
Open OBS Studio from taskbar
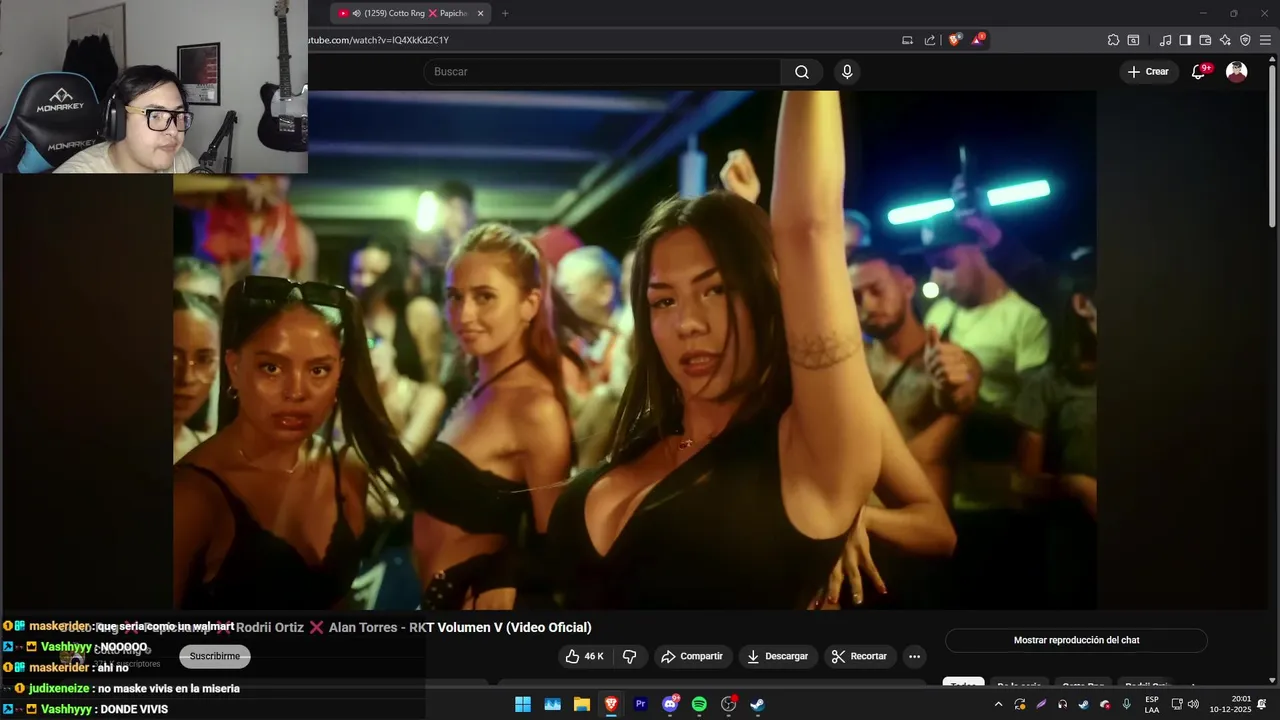pyautogui.click(x=729, y=704)
